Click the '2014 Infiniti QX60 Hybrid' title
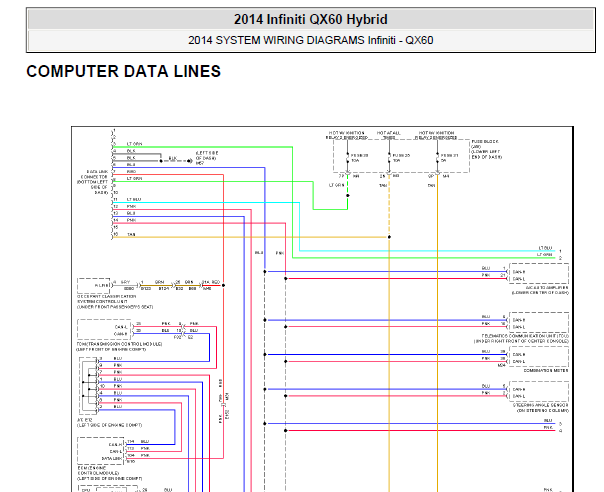The image size is (604, 492). [310, 19]
